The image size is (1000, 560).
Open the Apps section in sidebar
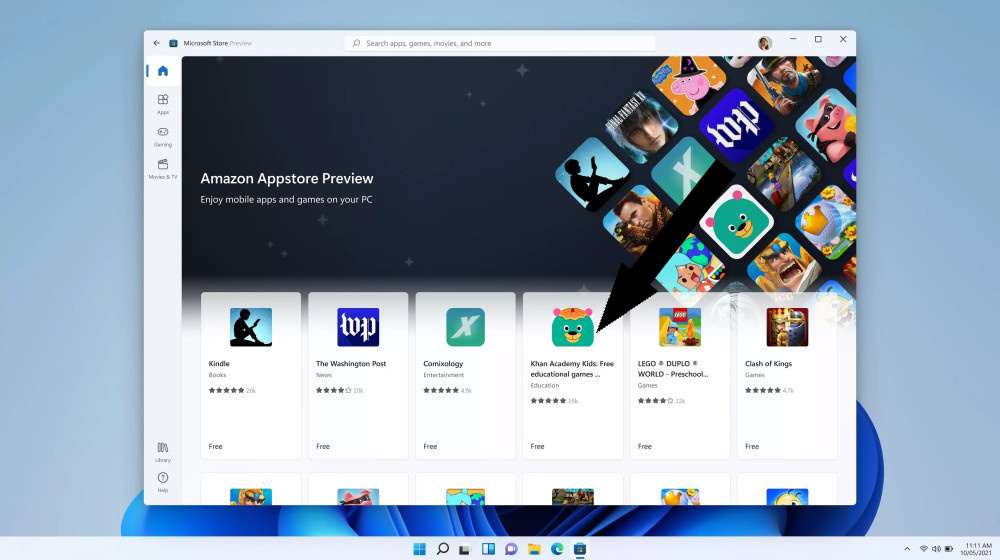(163, 104)
